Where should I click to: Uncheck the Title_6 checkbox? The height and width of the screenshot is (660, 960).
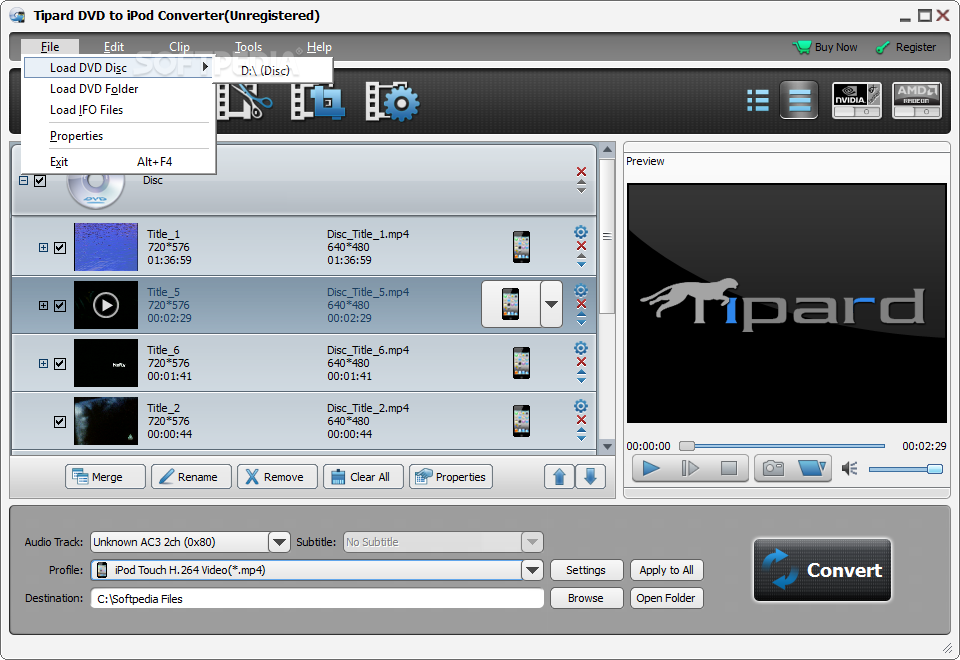tap(59, 364)
